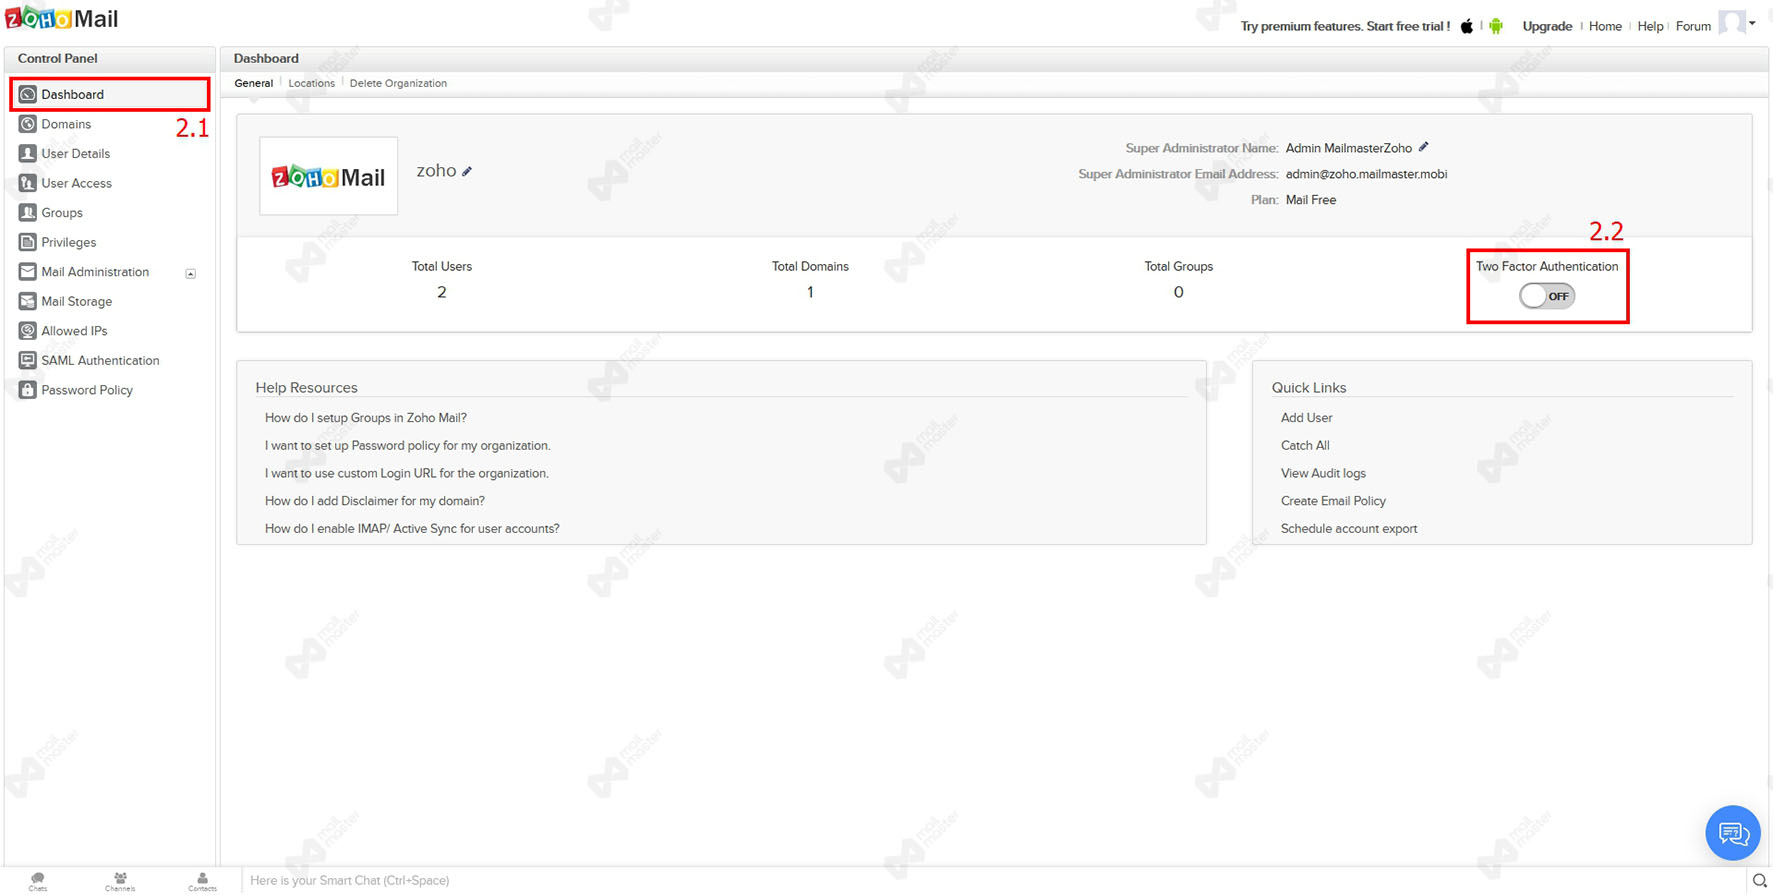This screenshot has width=1773, height=895.
Task: Click the Help link in header
Action: (1650, 26)
